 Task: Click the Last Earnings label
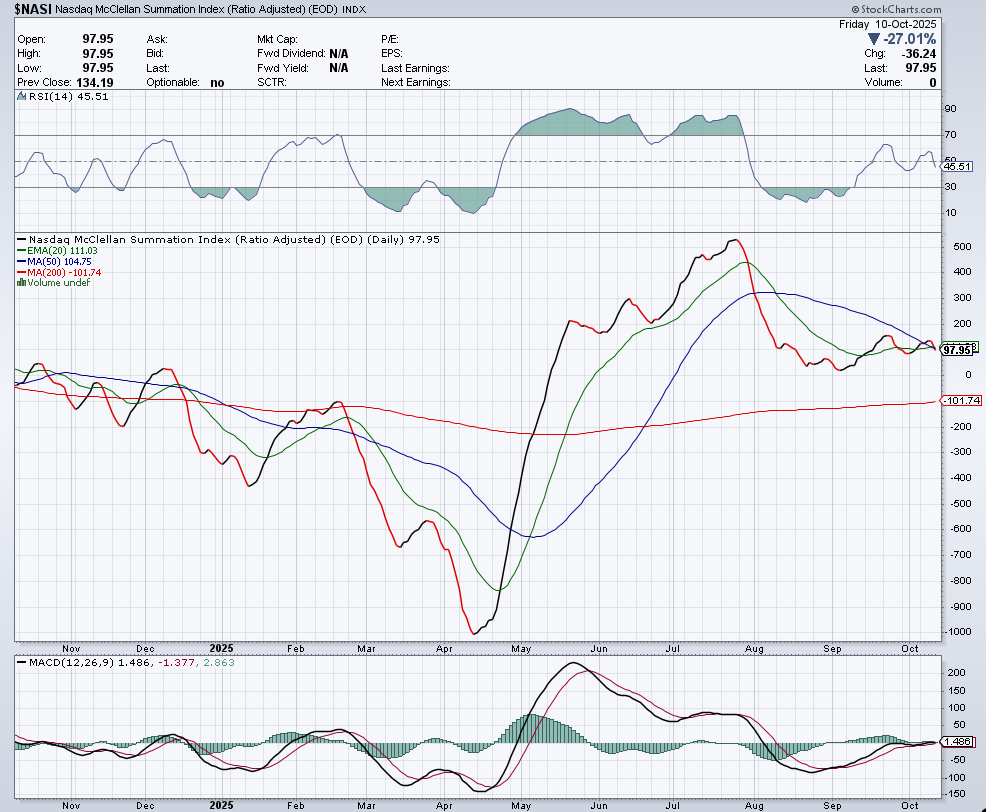pos(415,68)
